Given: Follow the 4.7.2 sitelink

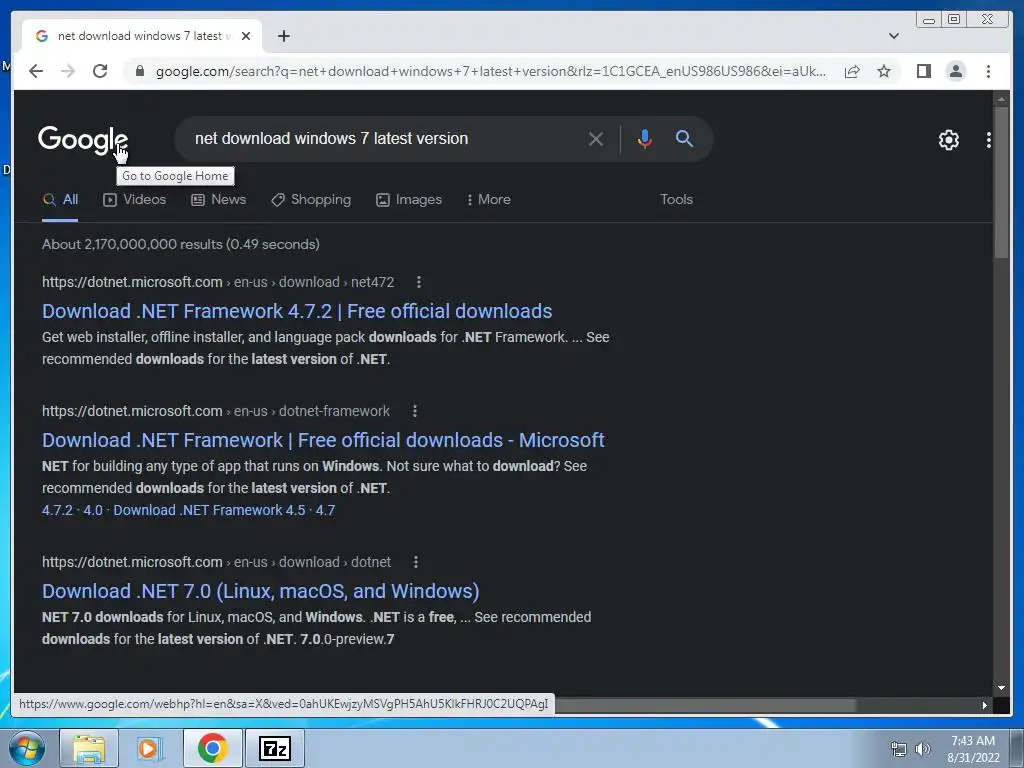Looking at the screenshot, I should coord(57,510).
